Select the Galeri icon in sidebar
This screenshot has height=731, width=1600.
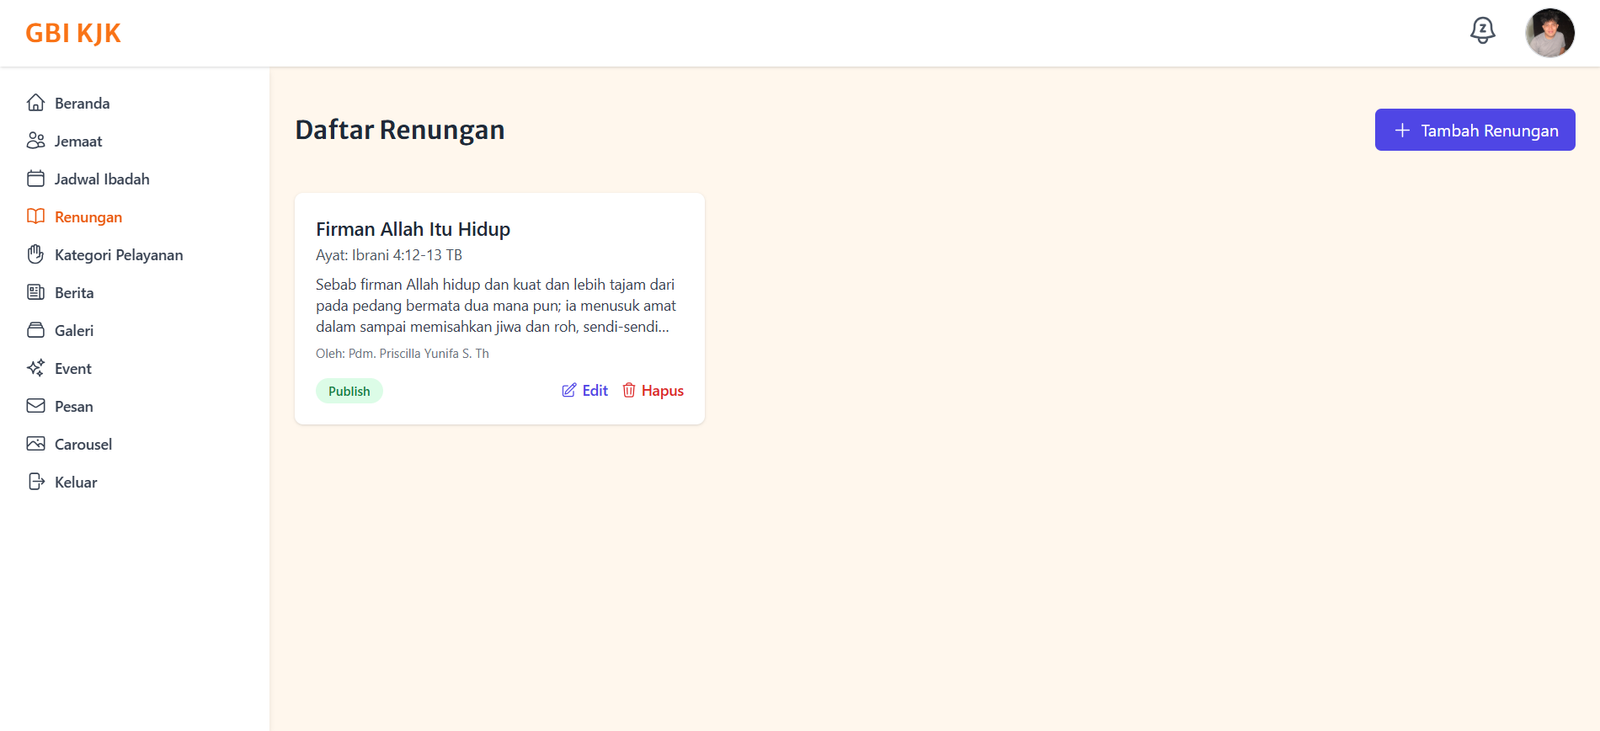click(36, 330)
